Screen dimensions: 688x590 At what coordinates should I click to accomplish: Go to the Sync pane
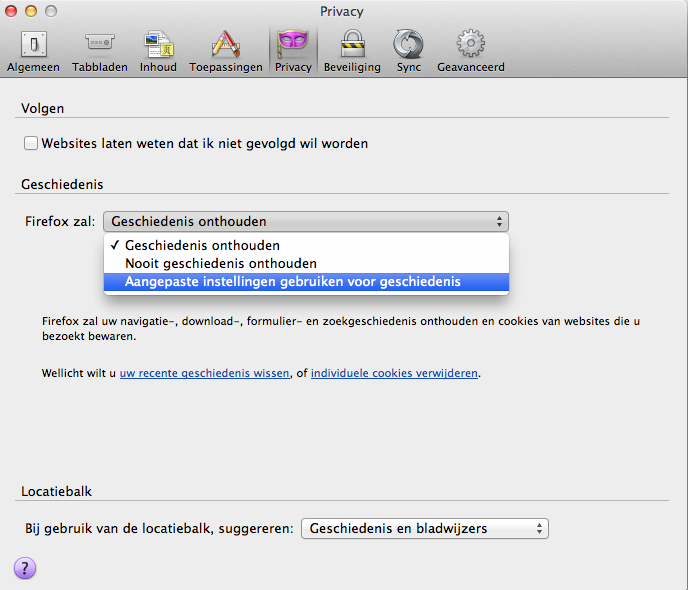coord(408,50)
